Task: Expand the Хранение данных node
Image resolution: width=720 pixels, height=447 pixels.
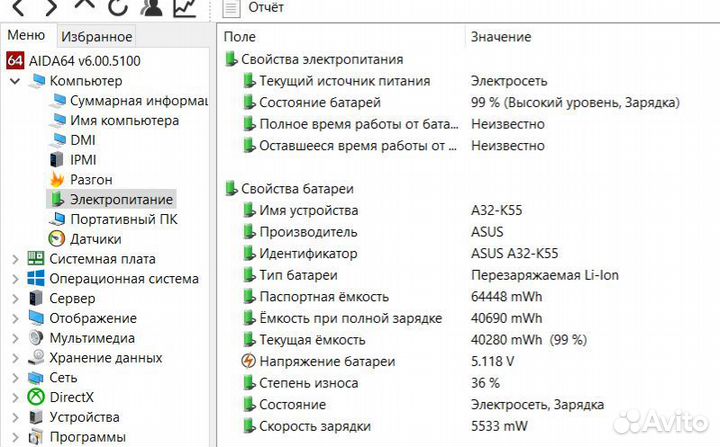Action: [x=15, y=358]
